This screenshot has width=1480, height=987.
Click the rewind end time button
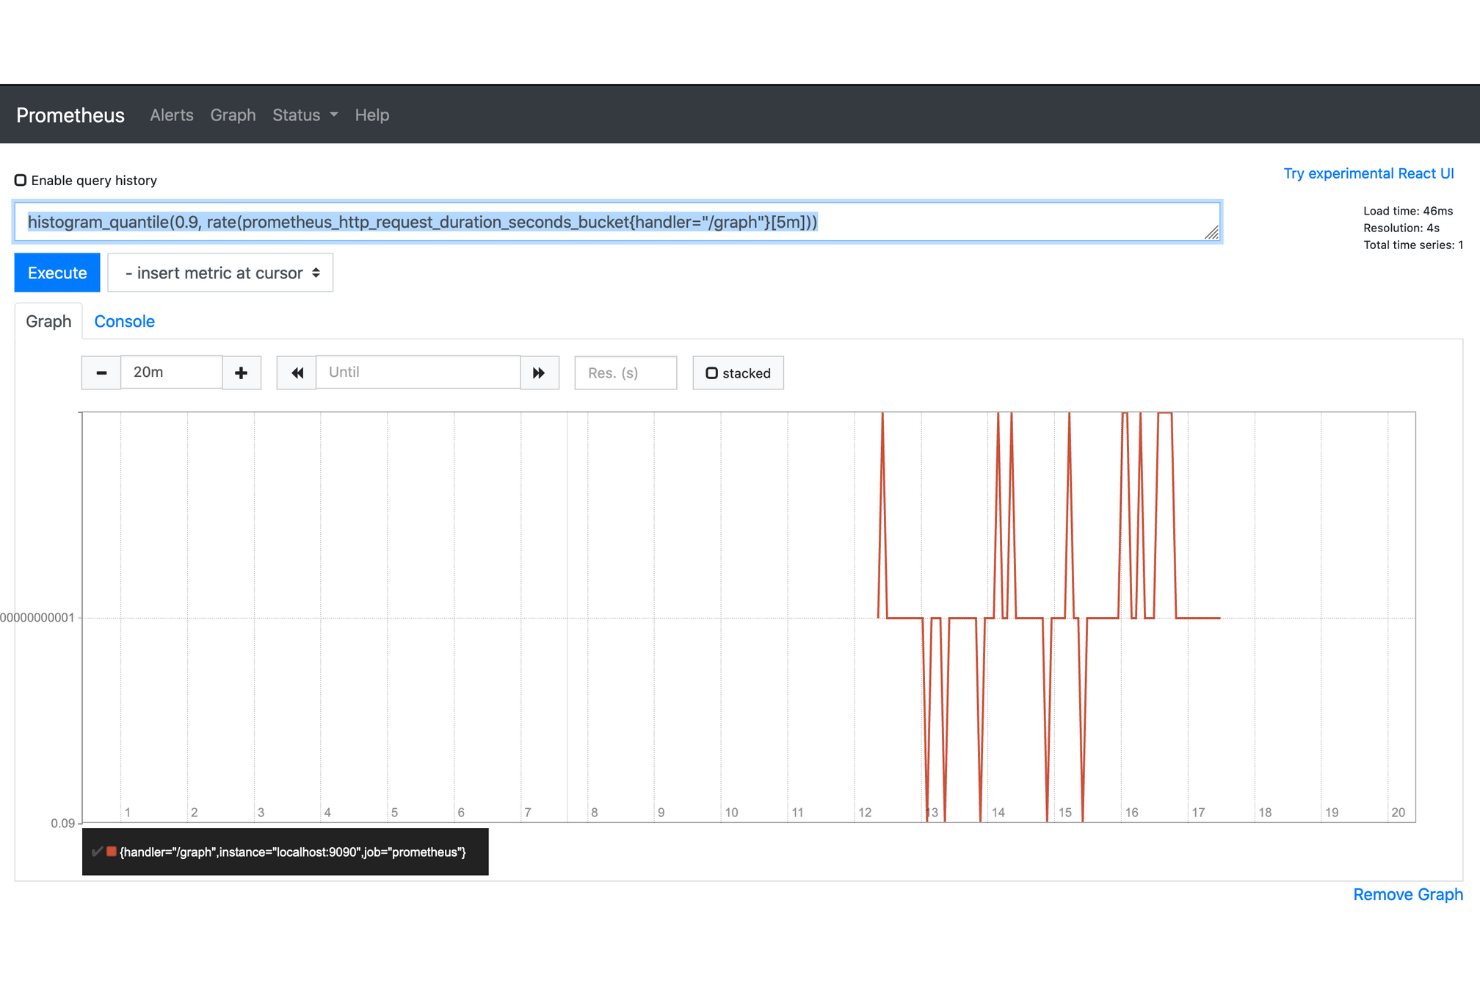(x=297, y=373)
